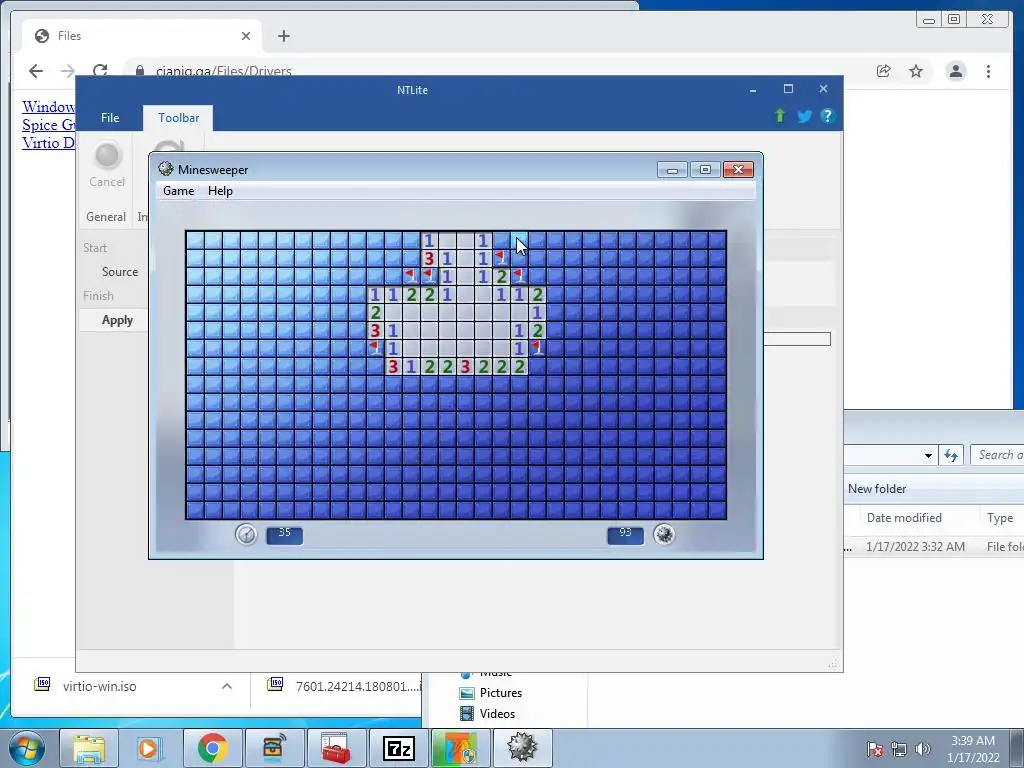
Task: Open the Windows Start button
Action: click(x=27, y=748)
